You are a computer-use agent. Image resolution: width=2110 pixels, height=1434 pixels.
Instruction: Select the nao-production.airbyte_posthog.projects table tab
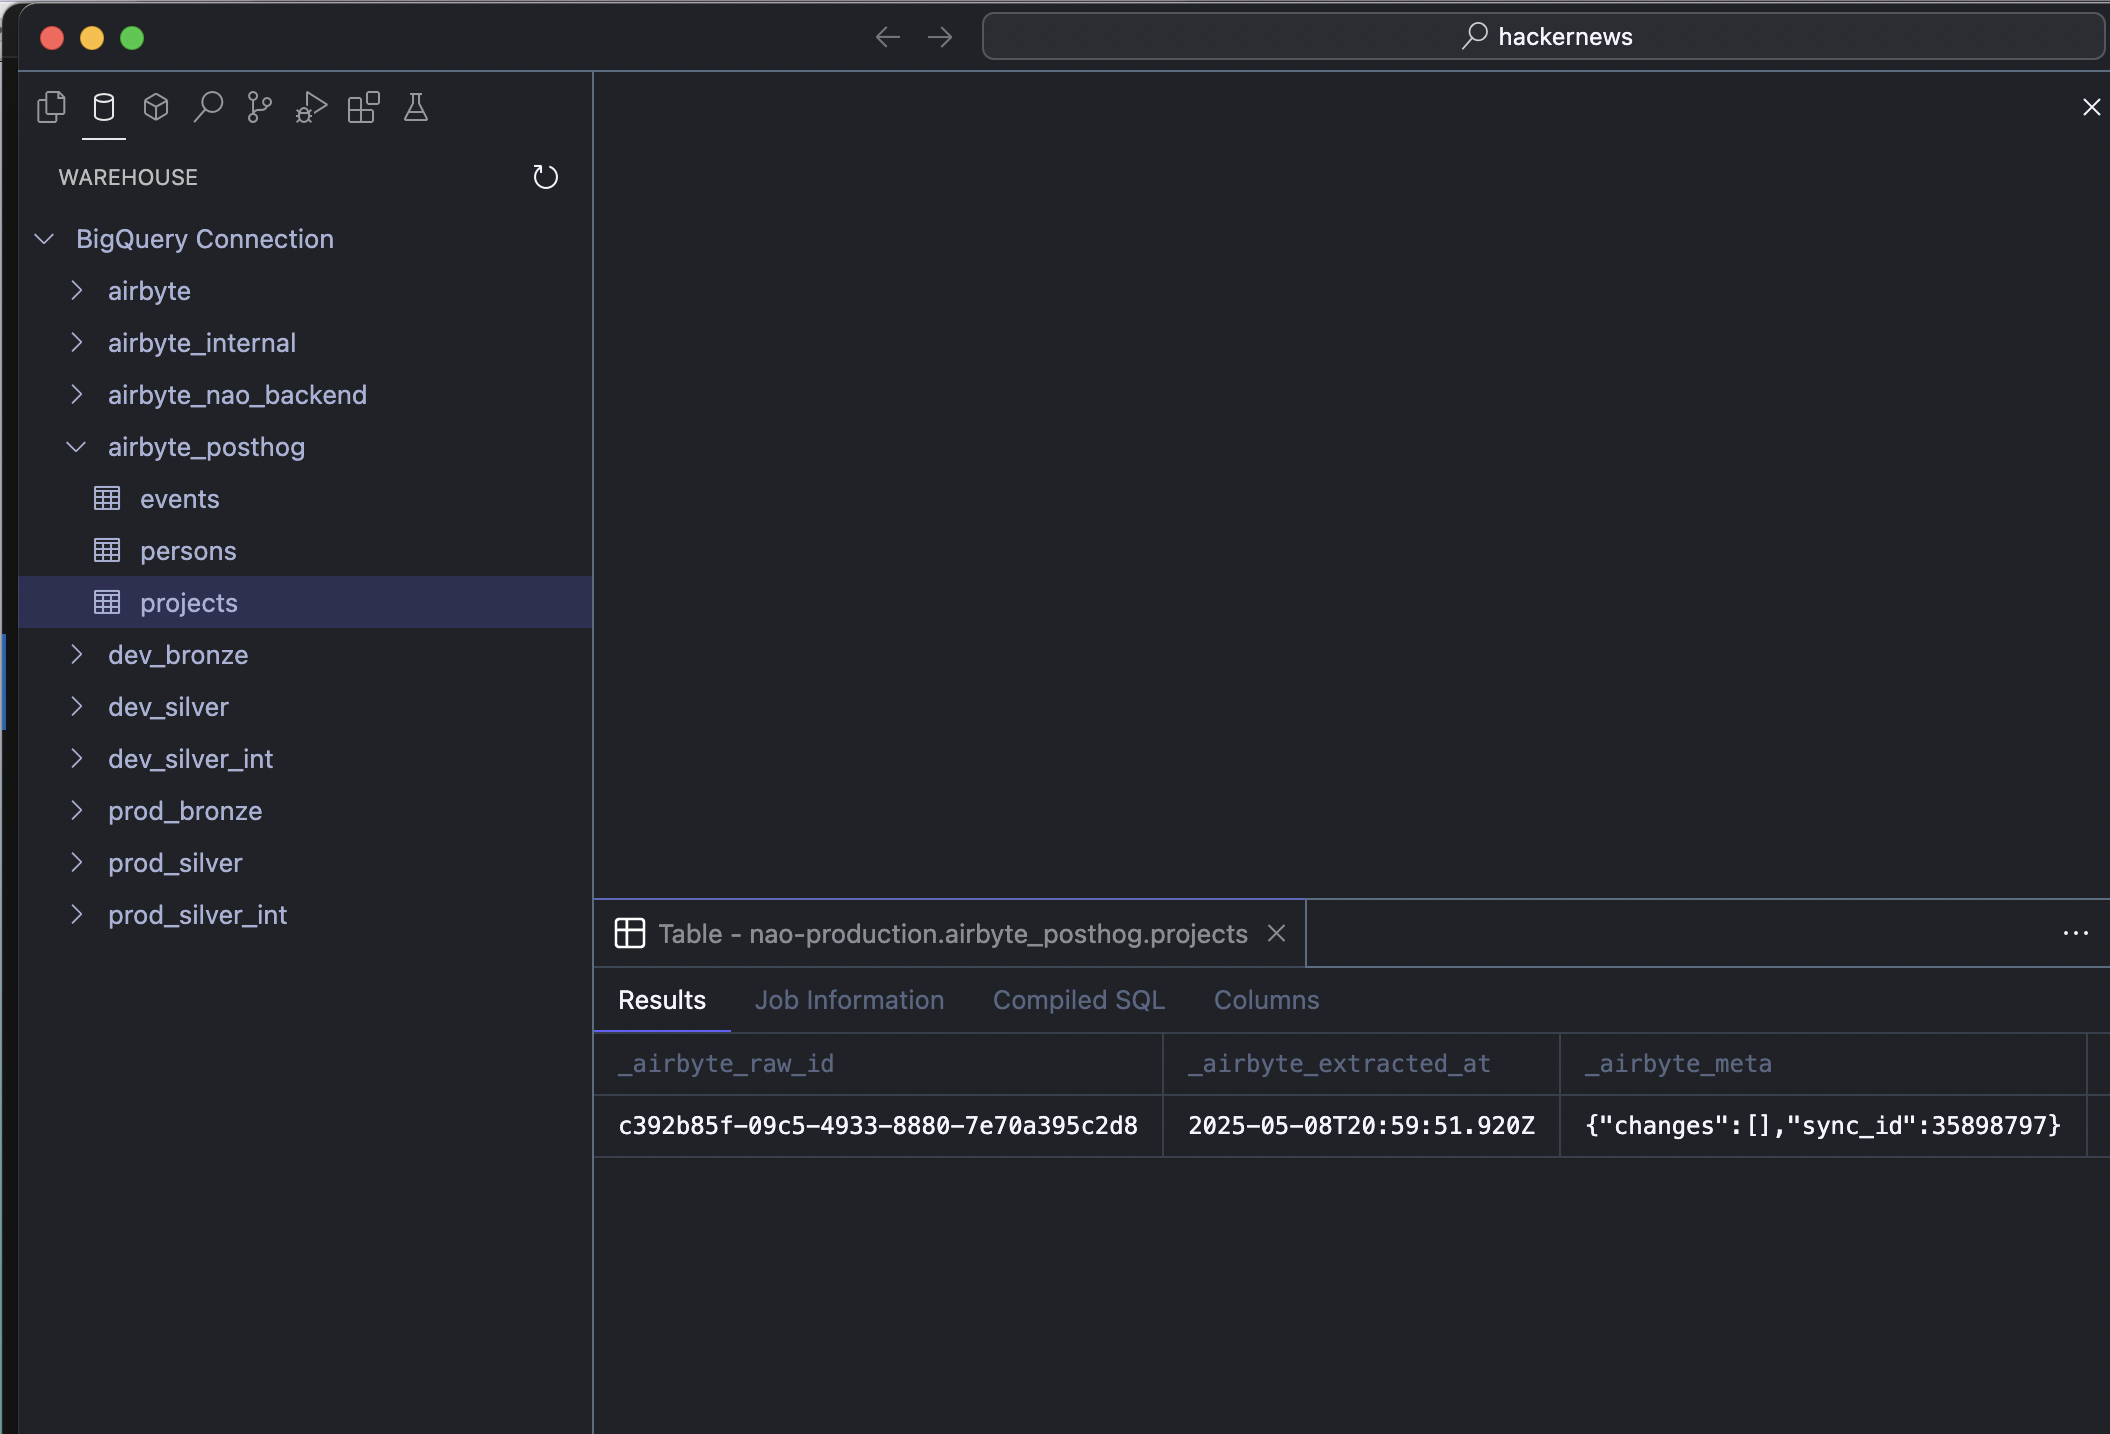[950, 933]
